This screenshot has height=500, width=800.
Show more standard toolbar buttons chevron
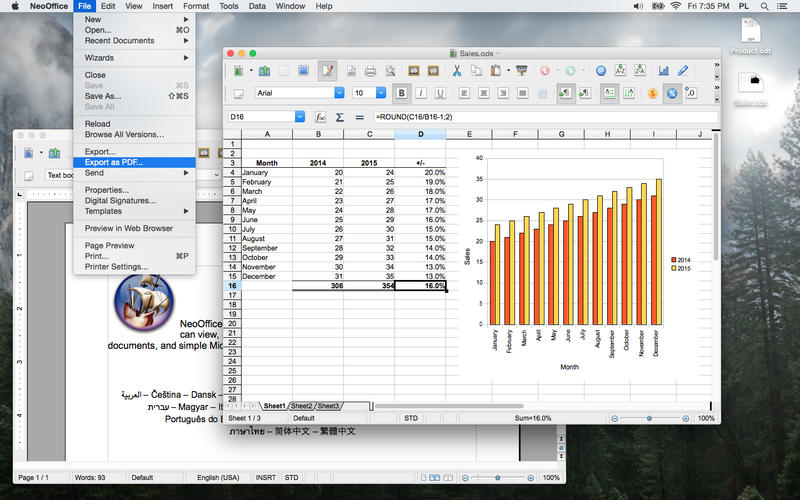tap(716, 65)
